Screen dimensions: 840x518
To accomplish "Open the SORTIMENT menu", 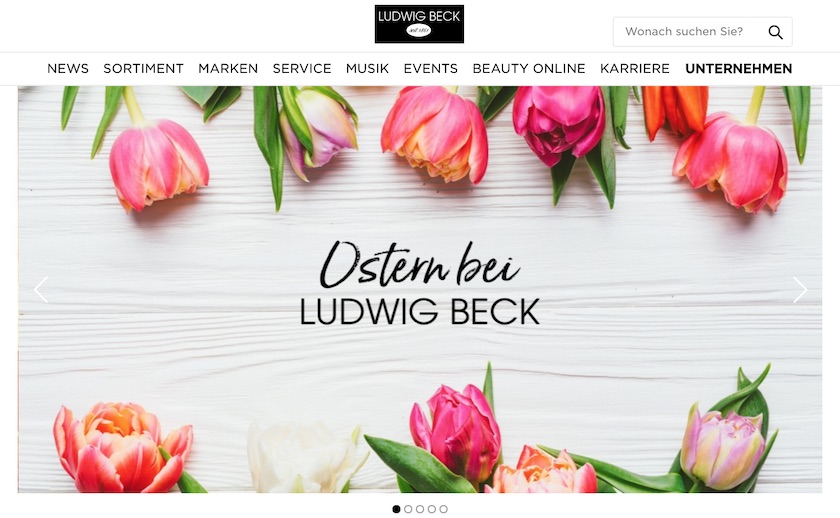I will (144, 69).
